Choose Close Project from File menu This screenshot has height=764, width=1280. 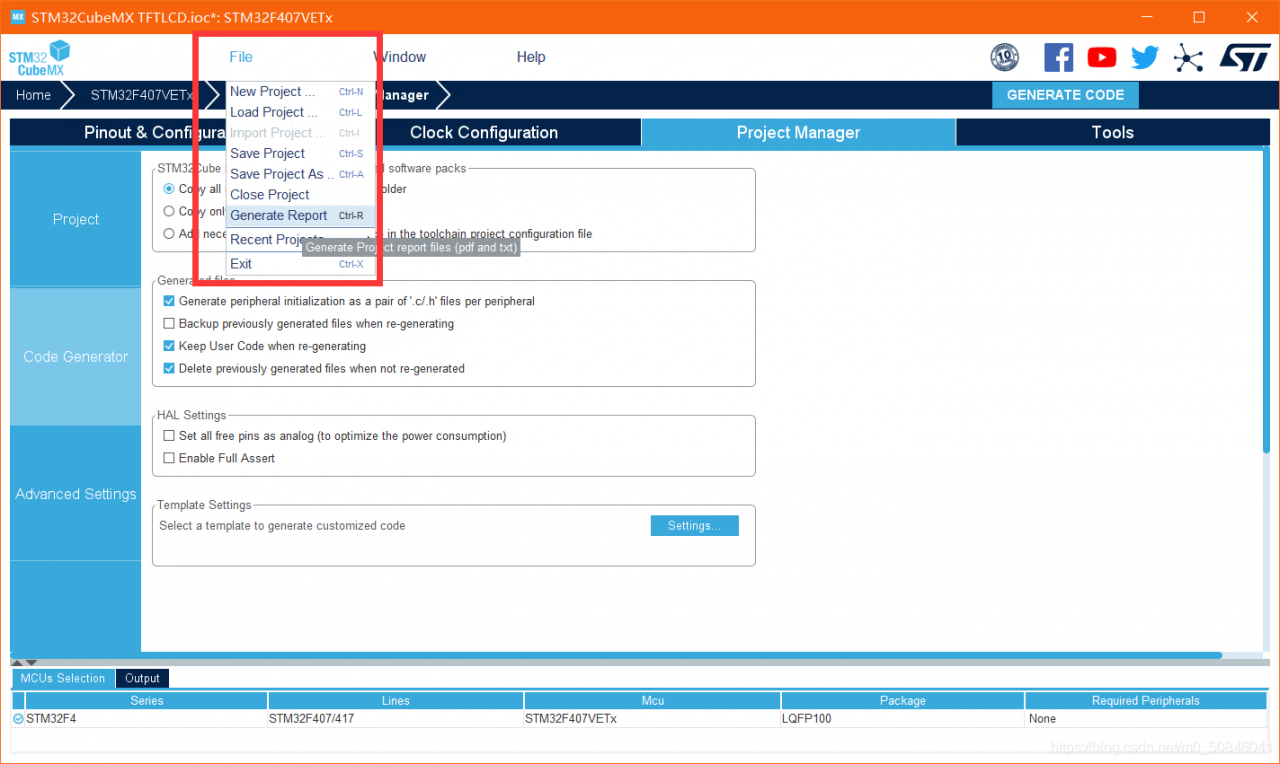coord(301,195)
